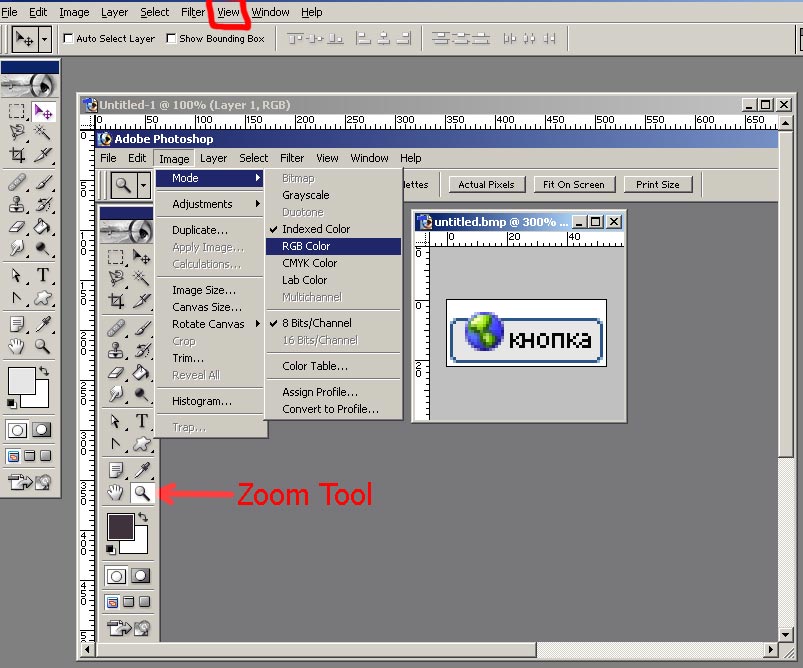Select the Path Selection tool in main toolbox
The image size is (803, 668).
click(x=16, y=276)
